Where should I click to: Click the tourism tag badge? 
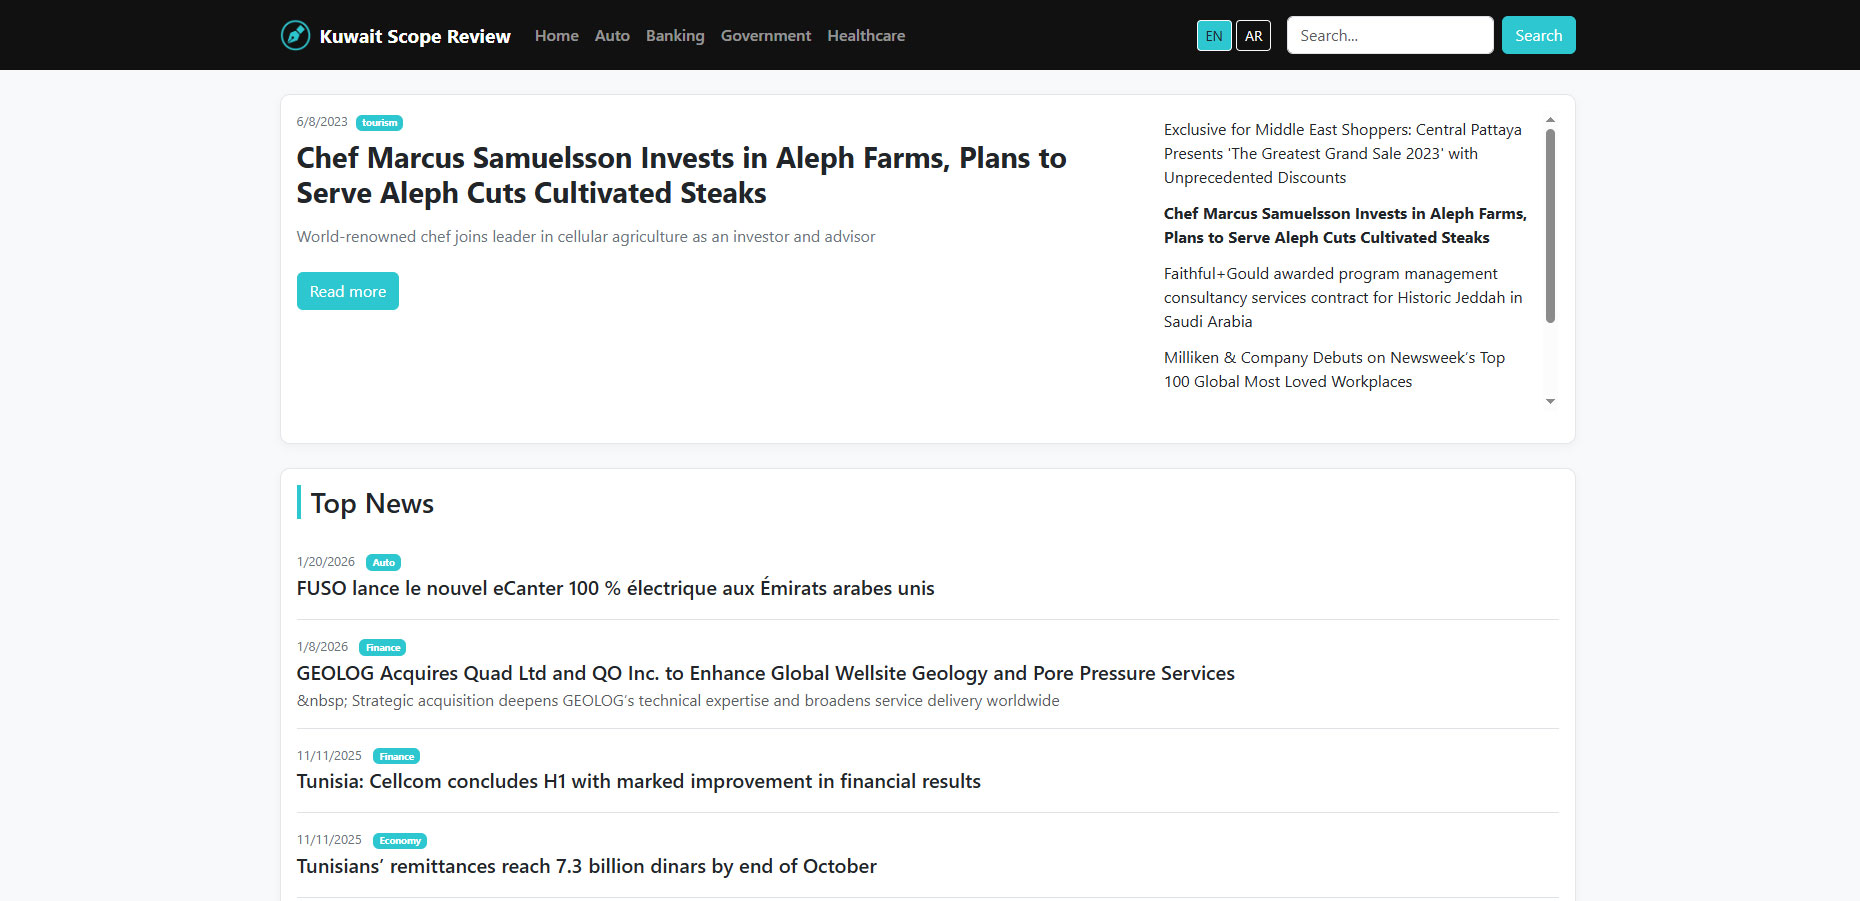pyautogui.click(x=379, y=123)
